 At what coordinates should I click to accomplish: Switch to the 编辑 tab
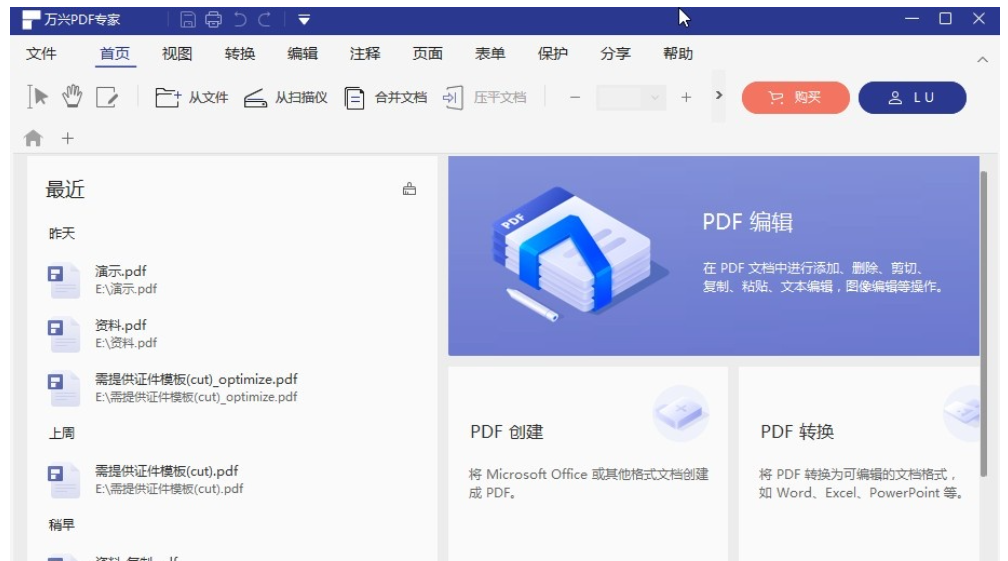click(302, 54)
